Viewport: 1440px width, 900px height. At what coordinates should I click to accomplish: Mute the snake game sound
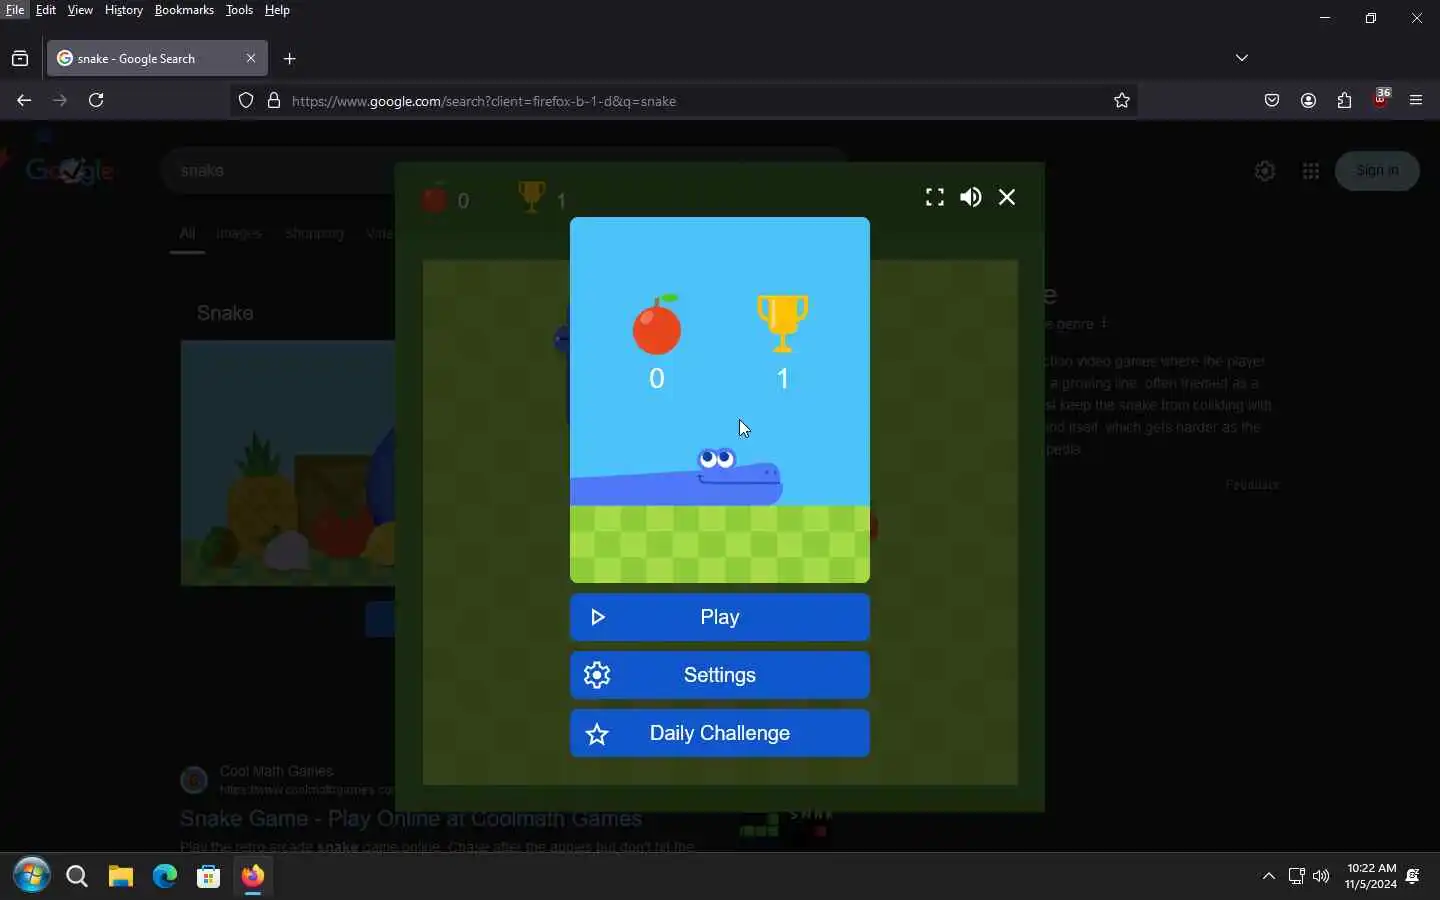(971, 198)
